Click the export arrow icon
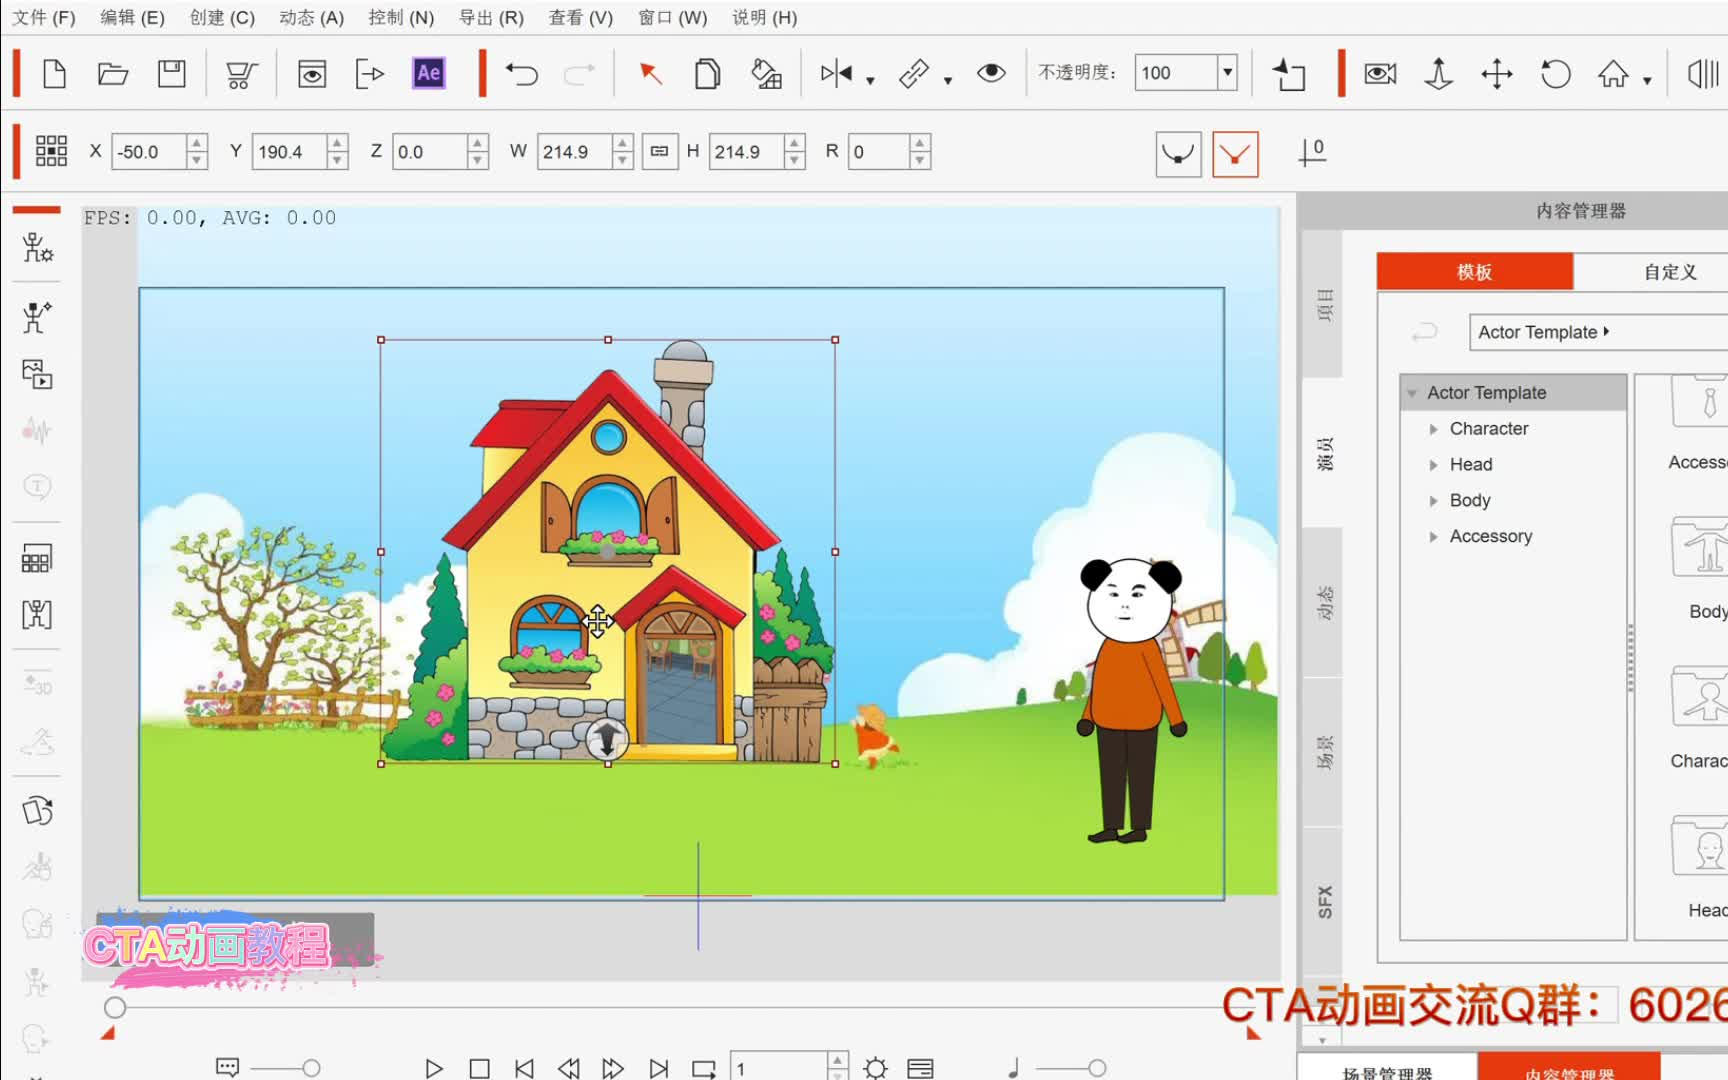Screen dimensions: 1728x1080 [370, 73]
